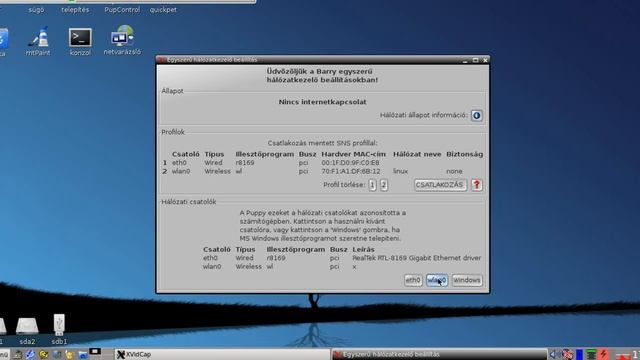Select the eth0 interface button
The height and width of the screenshot is (360, 640).
(x=413, y=280)
